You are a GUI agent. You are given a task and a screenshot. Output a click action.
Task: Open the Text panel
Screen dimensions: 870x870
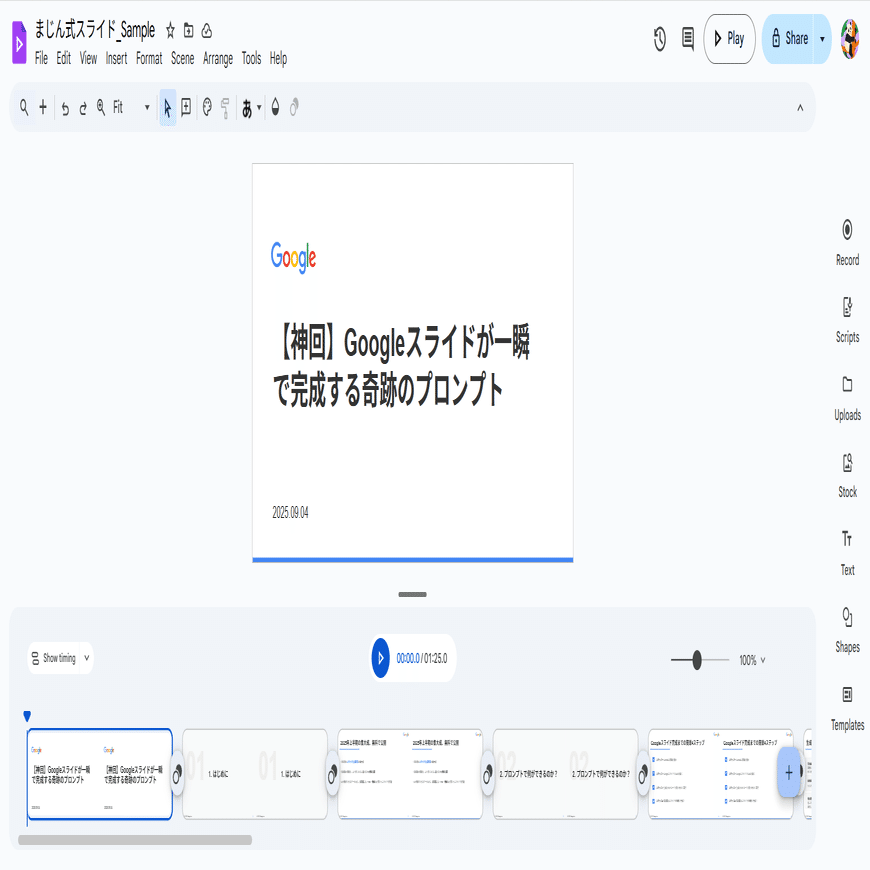coord(847,553)
